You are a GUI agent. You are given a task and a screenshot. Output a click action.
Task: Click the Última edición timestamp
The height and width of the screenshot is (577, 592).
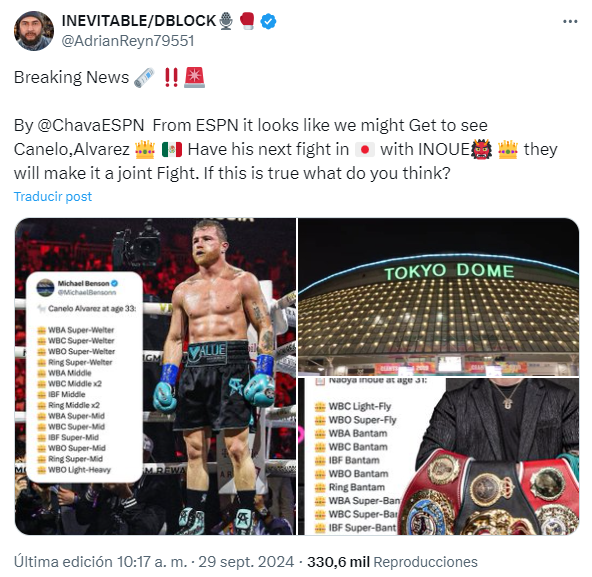point(154,562)
